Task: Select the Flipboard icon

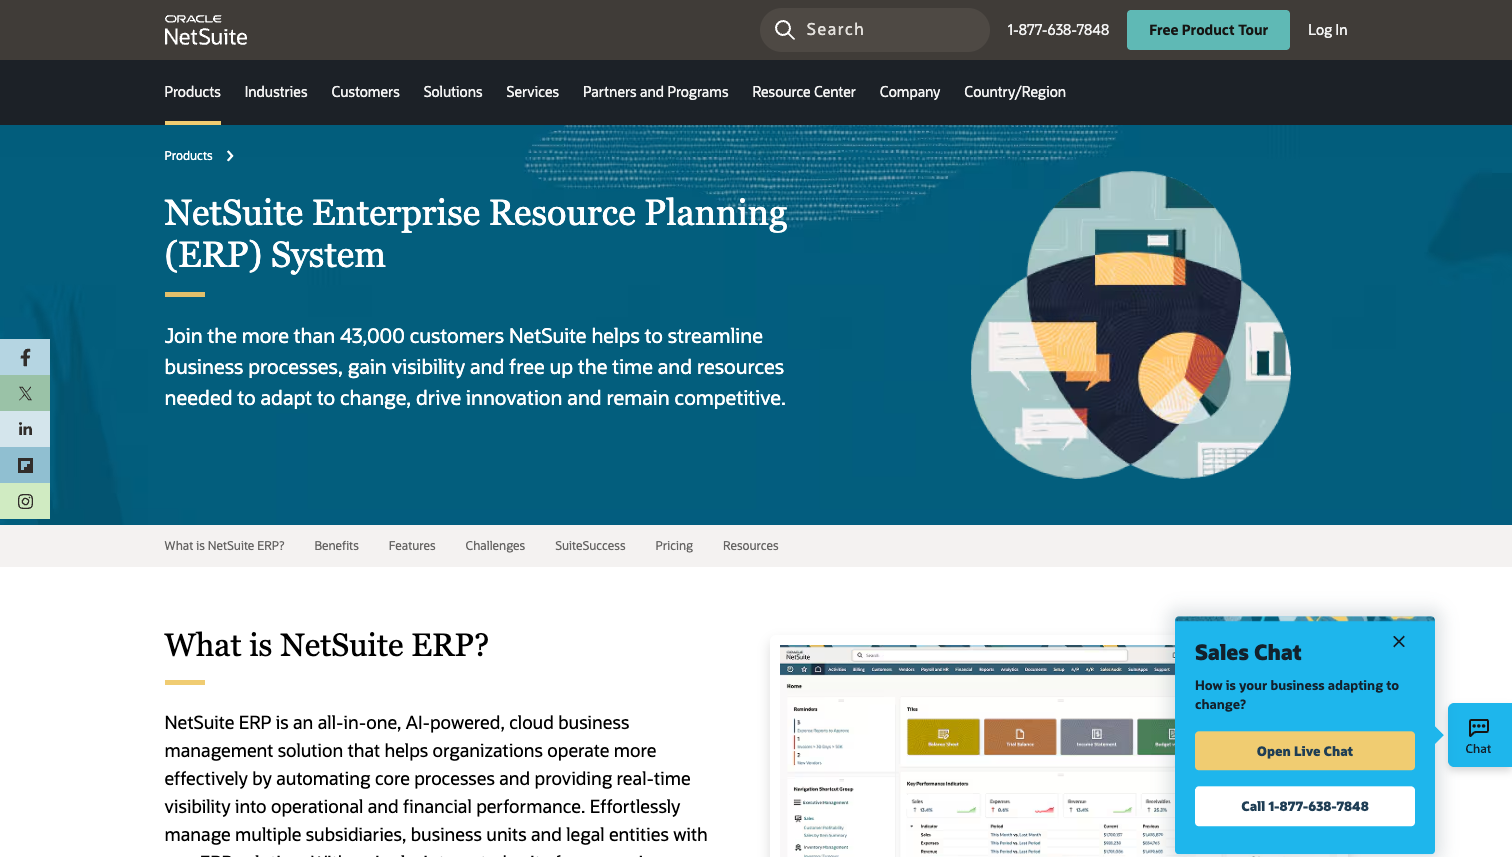Action: click(x=25, y=465)
